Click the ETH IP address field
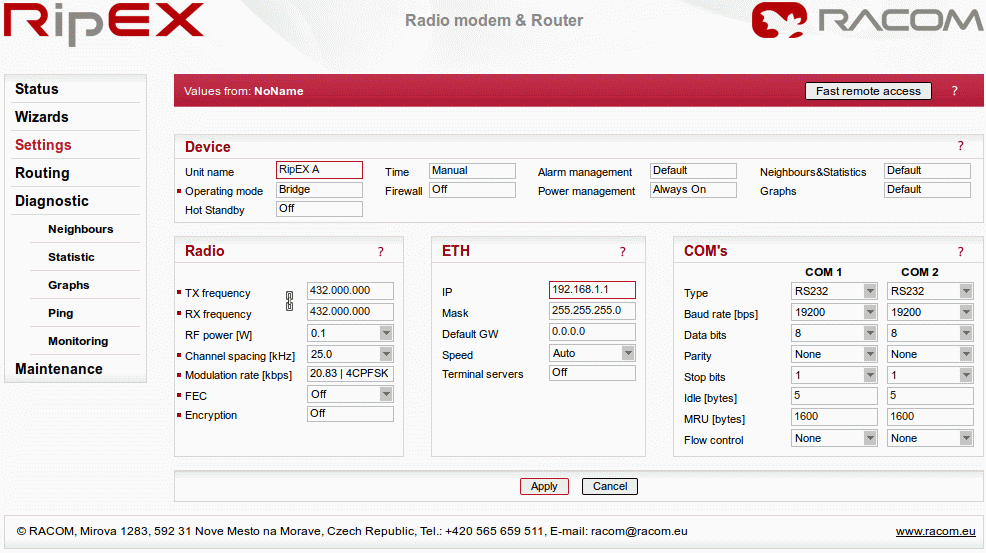 pyautogui.click(x=592, y=290)
